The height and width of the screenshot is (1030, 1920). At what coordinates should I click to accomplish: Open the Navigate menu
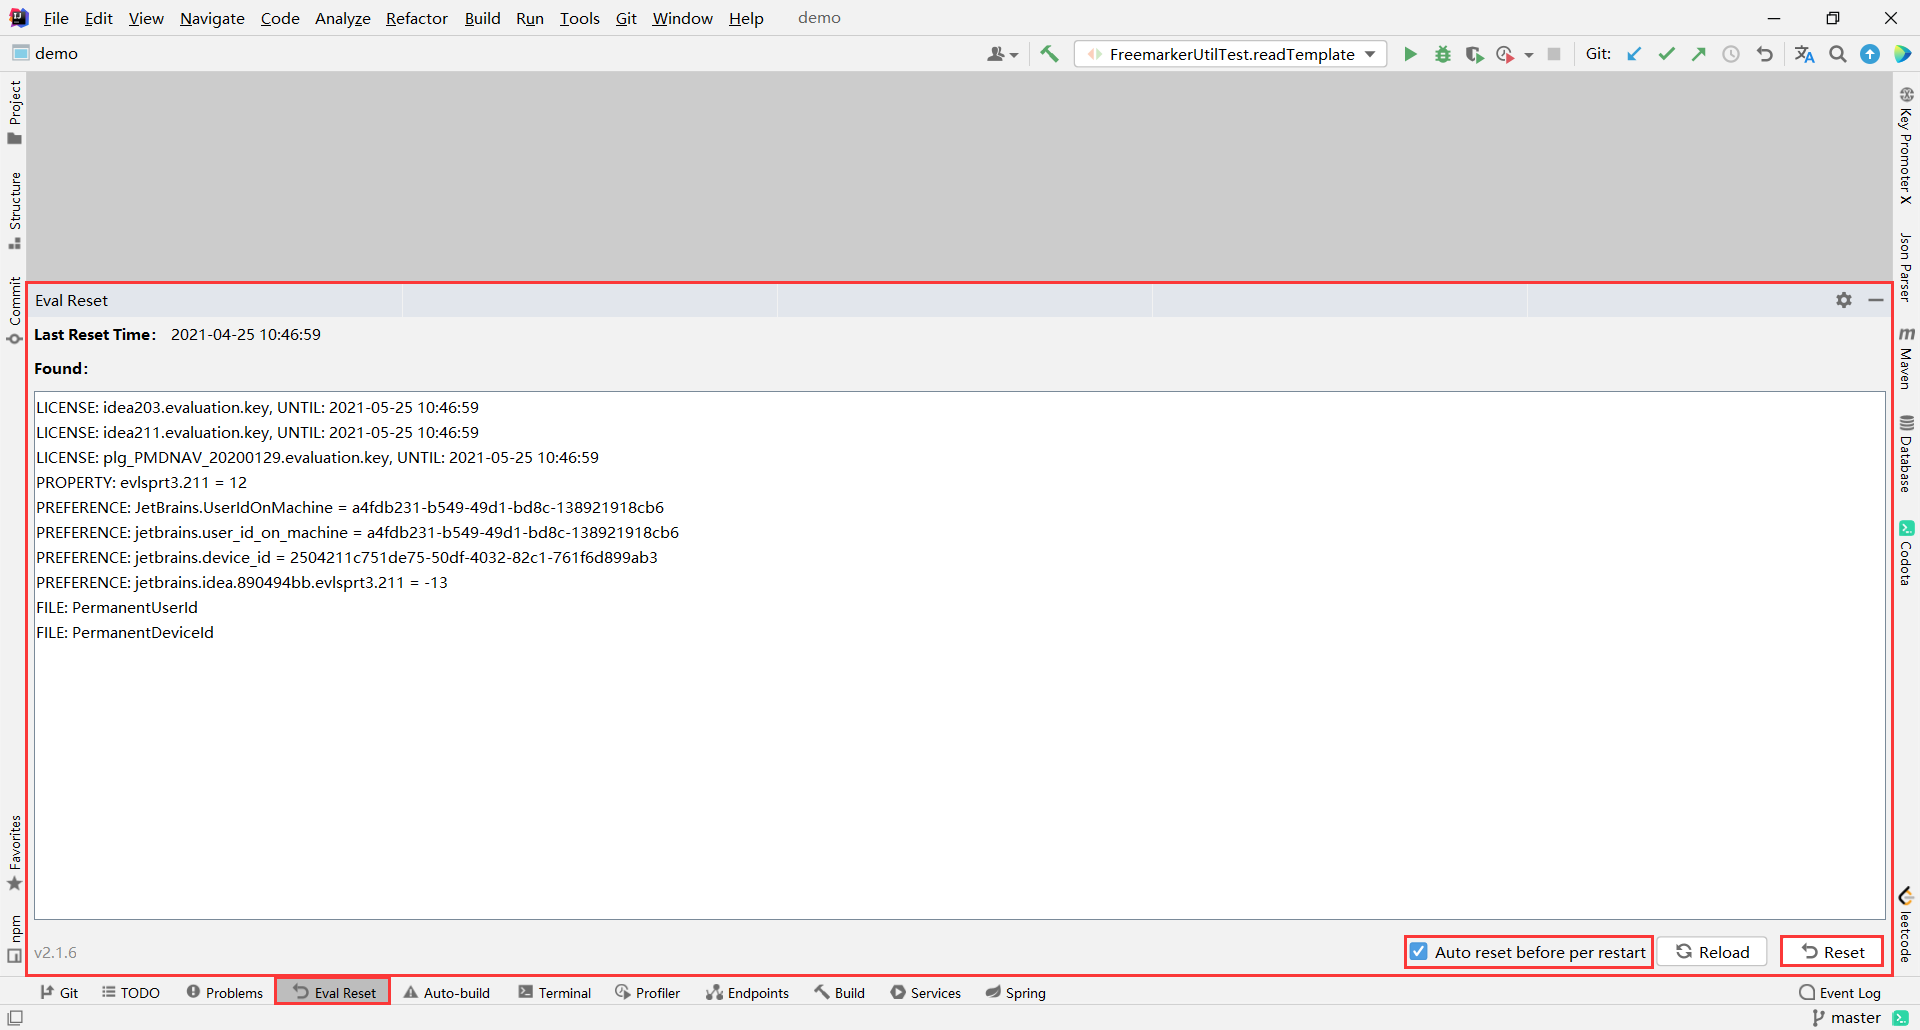coord(212,18)
